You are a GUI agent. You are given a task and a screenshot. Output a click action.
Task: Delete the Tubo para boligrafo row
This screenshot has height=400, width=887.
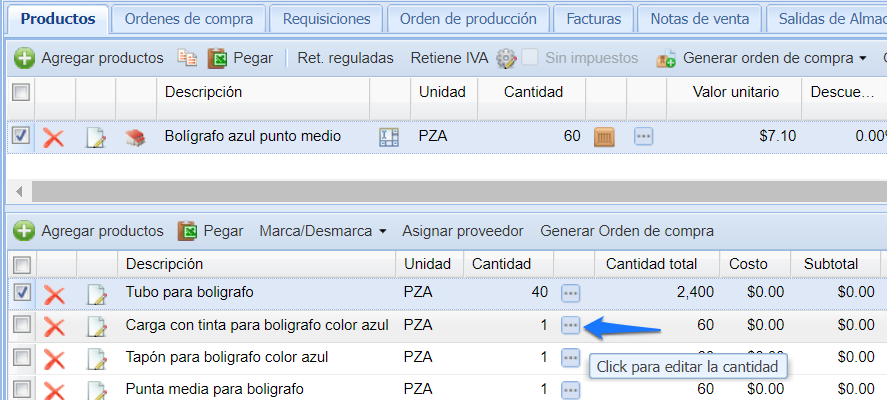54,294
